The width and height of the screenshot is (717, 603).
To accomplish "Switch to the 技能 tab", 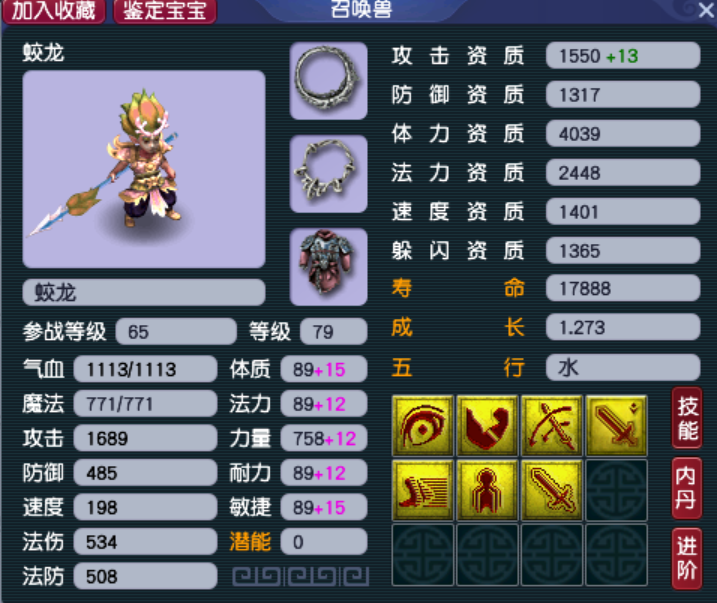I will pos(687,418).
